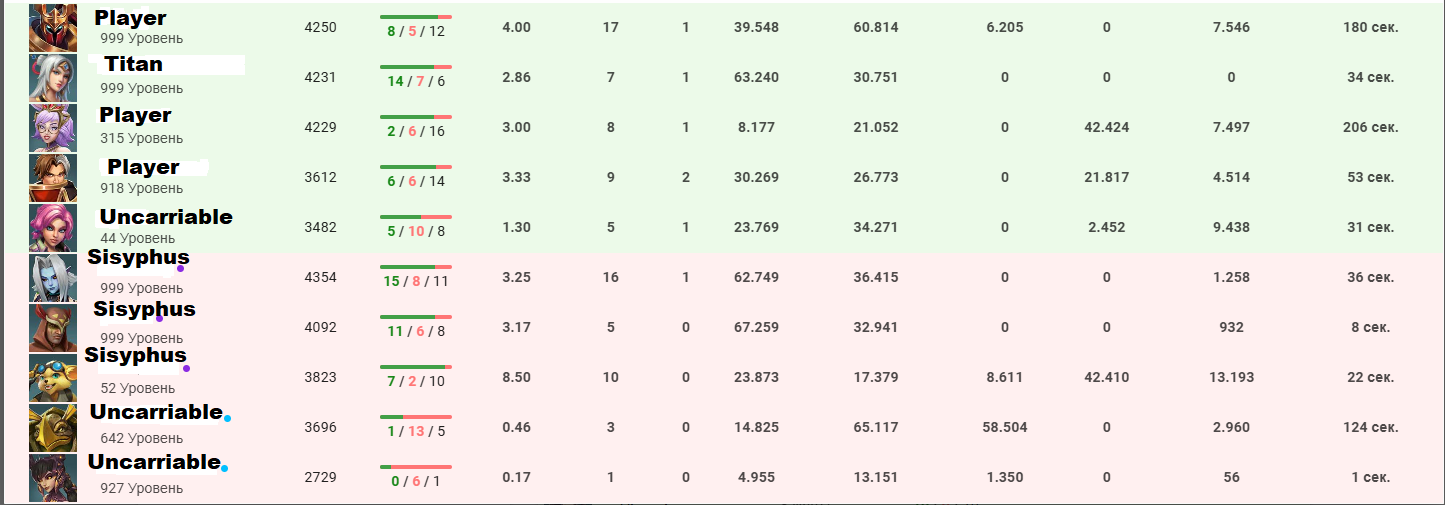1445x505 pixels.
Task: Click the Player name above 315 level
Action: (135, 115)
